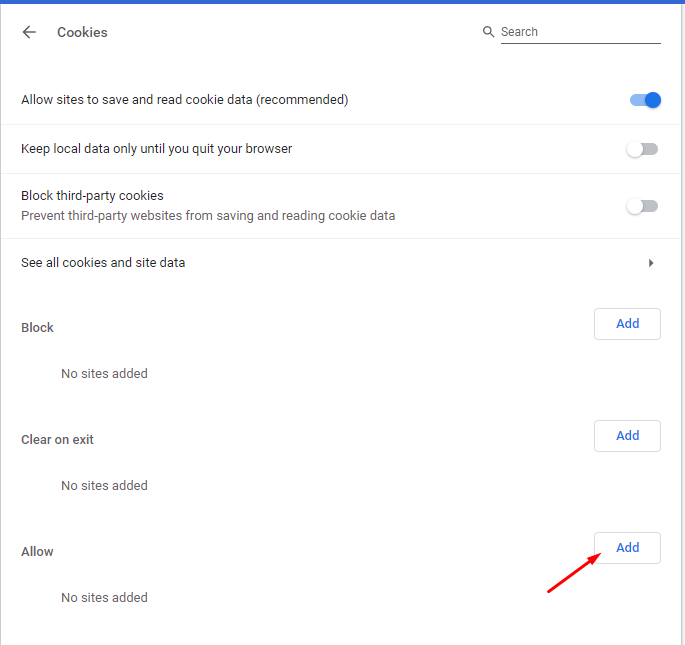The height and width of the screenshot is (645, 685).
Task: Select the Clear on exit section heading
Action: (x=57, y=440)
